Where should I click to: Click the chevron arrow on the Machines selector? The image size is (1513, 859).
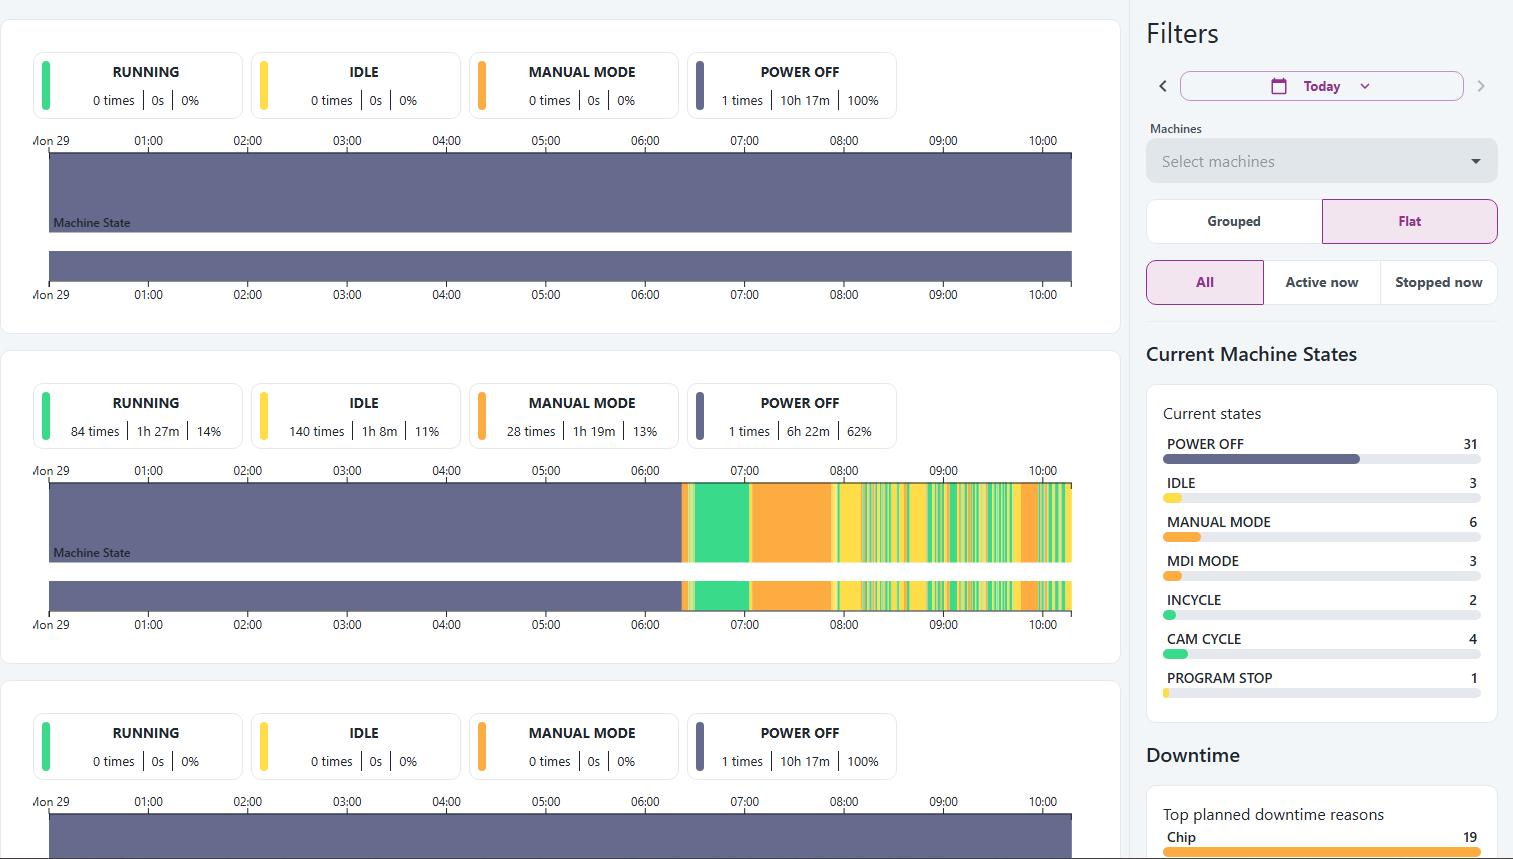tap(1476, 161)
